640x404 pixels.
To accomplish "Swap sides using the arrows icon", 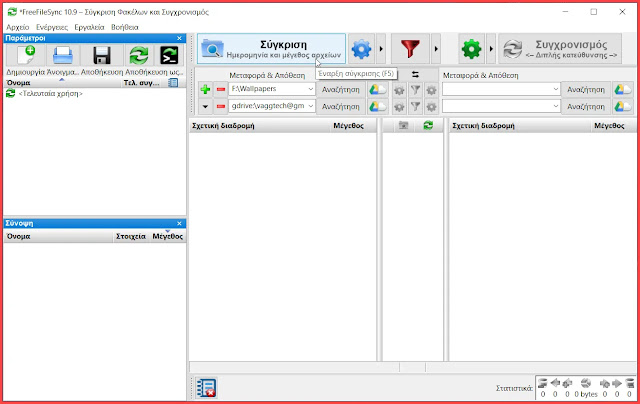I will pos(415,75).
